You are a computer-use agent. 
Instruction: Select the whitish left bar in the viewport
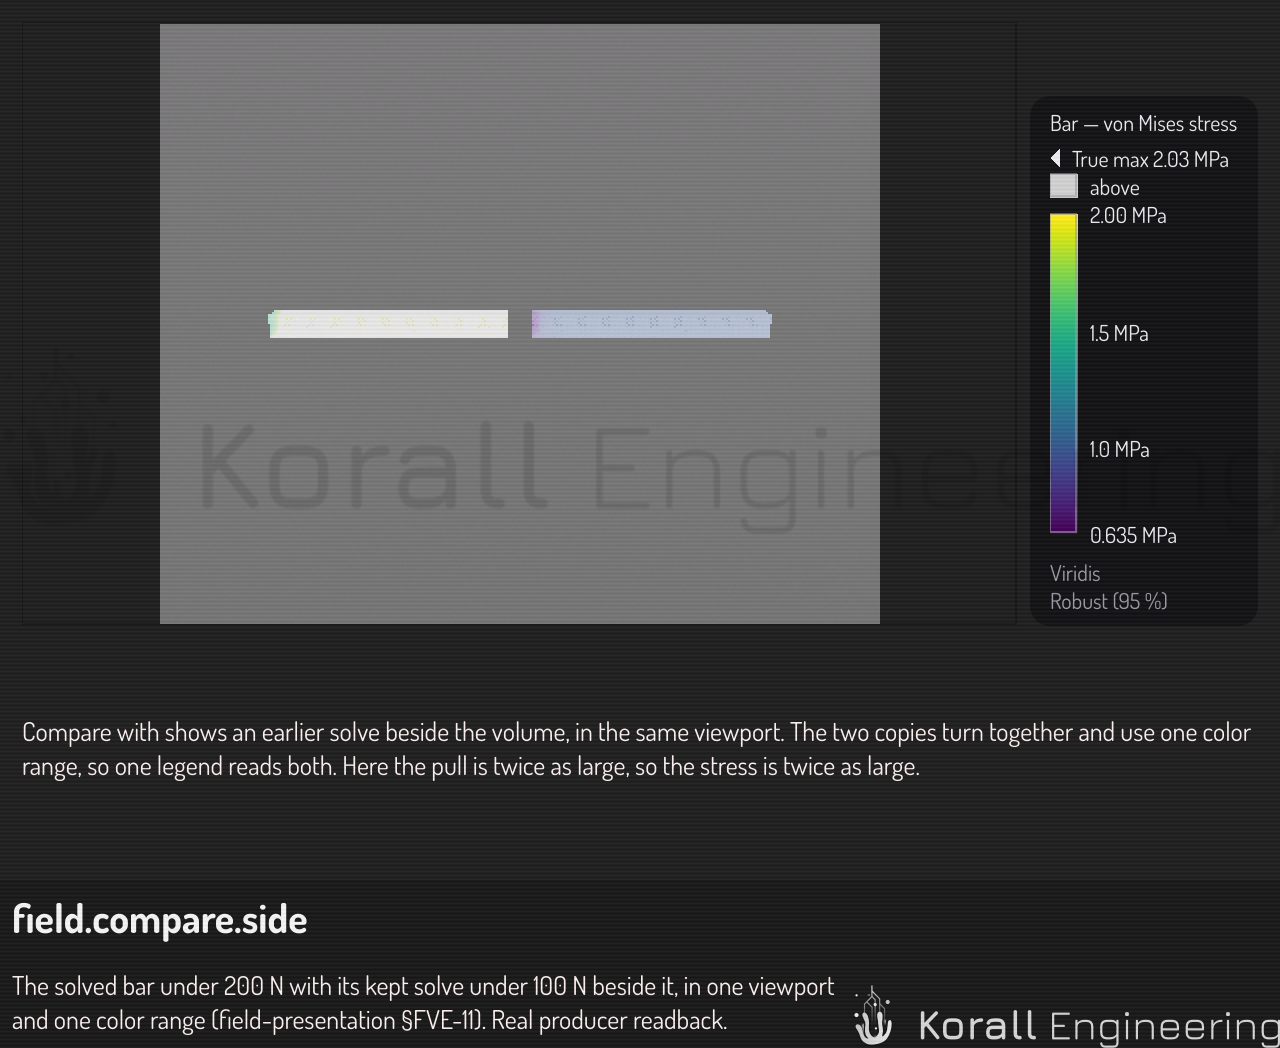(x=388, y=324)
